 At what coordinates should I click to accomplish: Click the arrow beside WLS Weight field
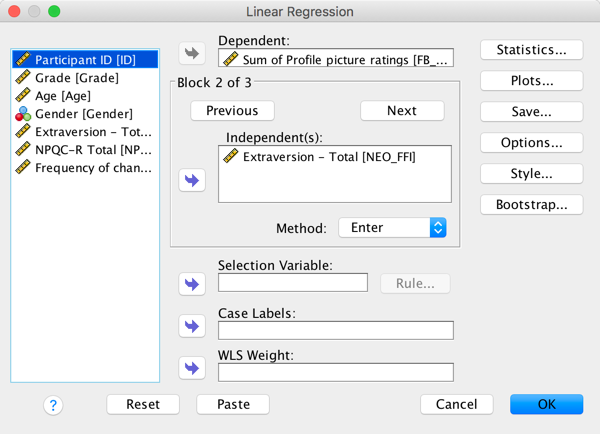(191, 368)
